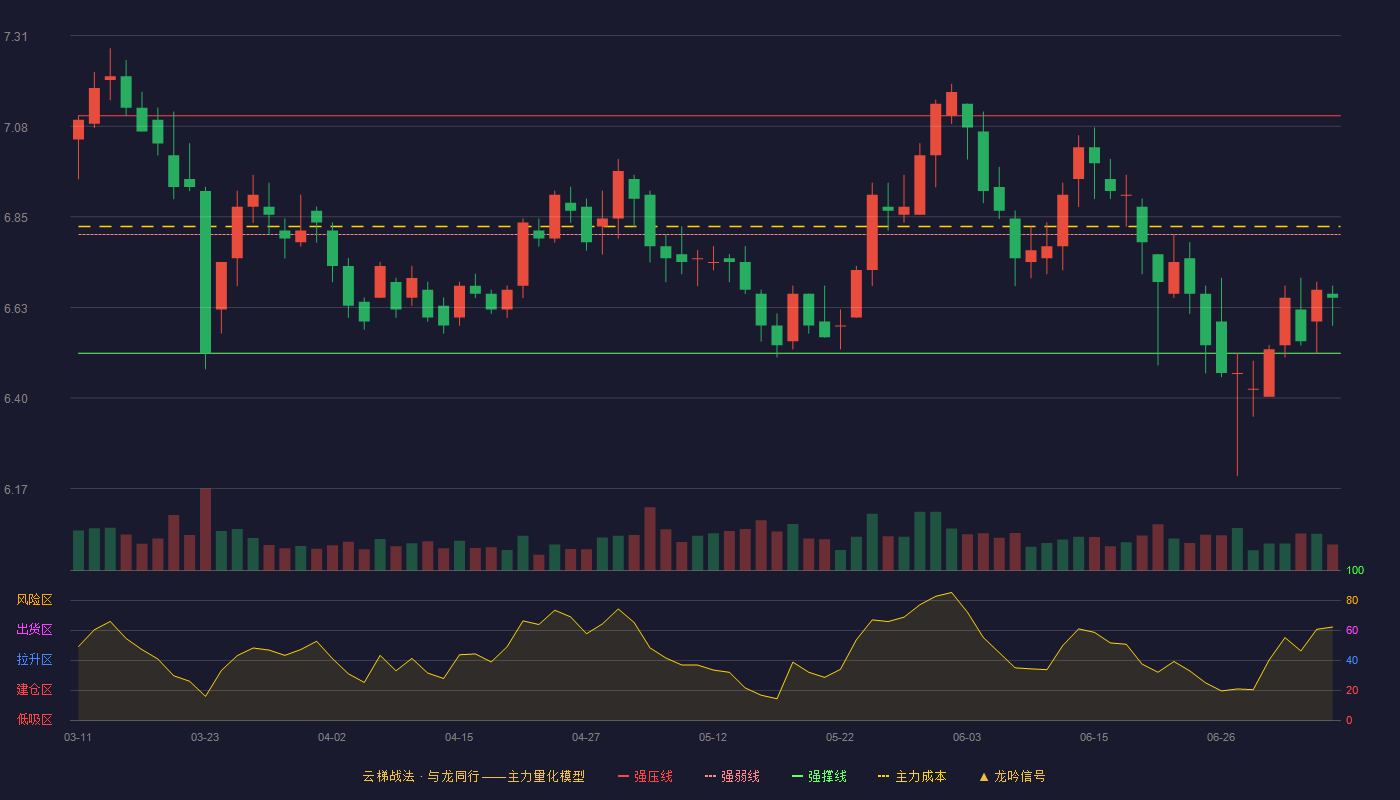Toggle the 主力成本 legend entry

tap(912, 776)
